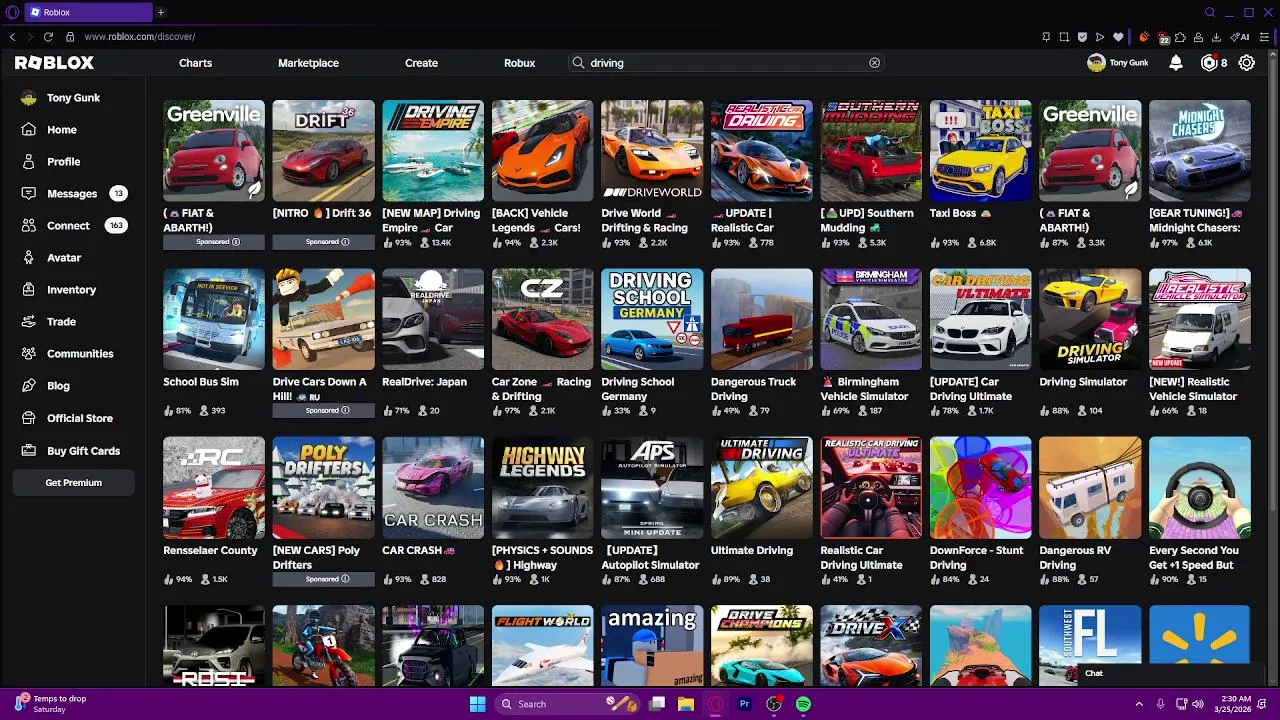Click the browser address bar URL
This screenshot has height=720, width=1280.
click(x=139, y=37)
